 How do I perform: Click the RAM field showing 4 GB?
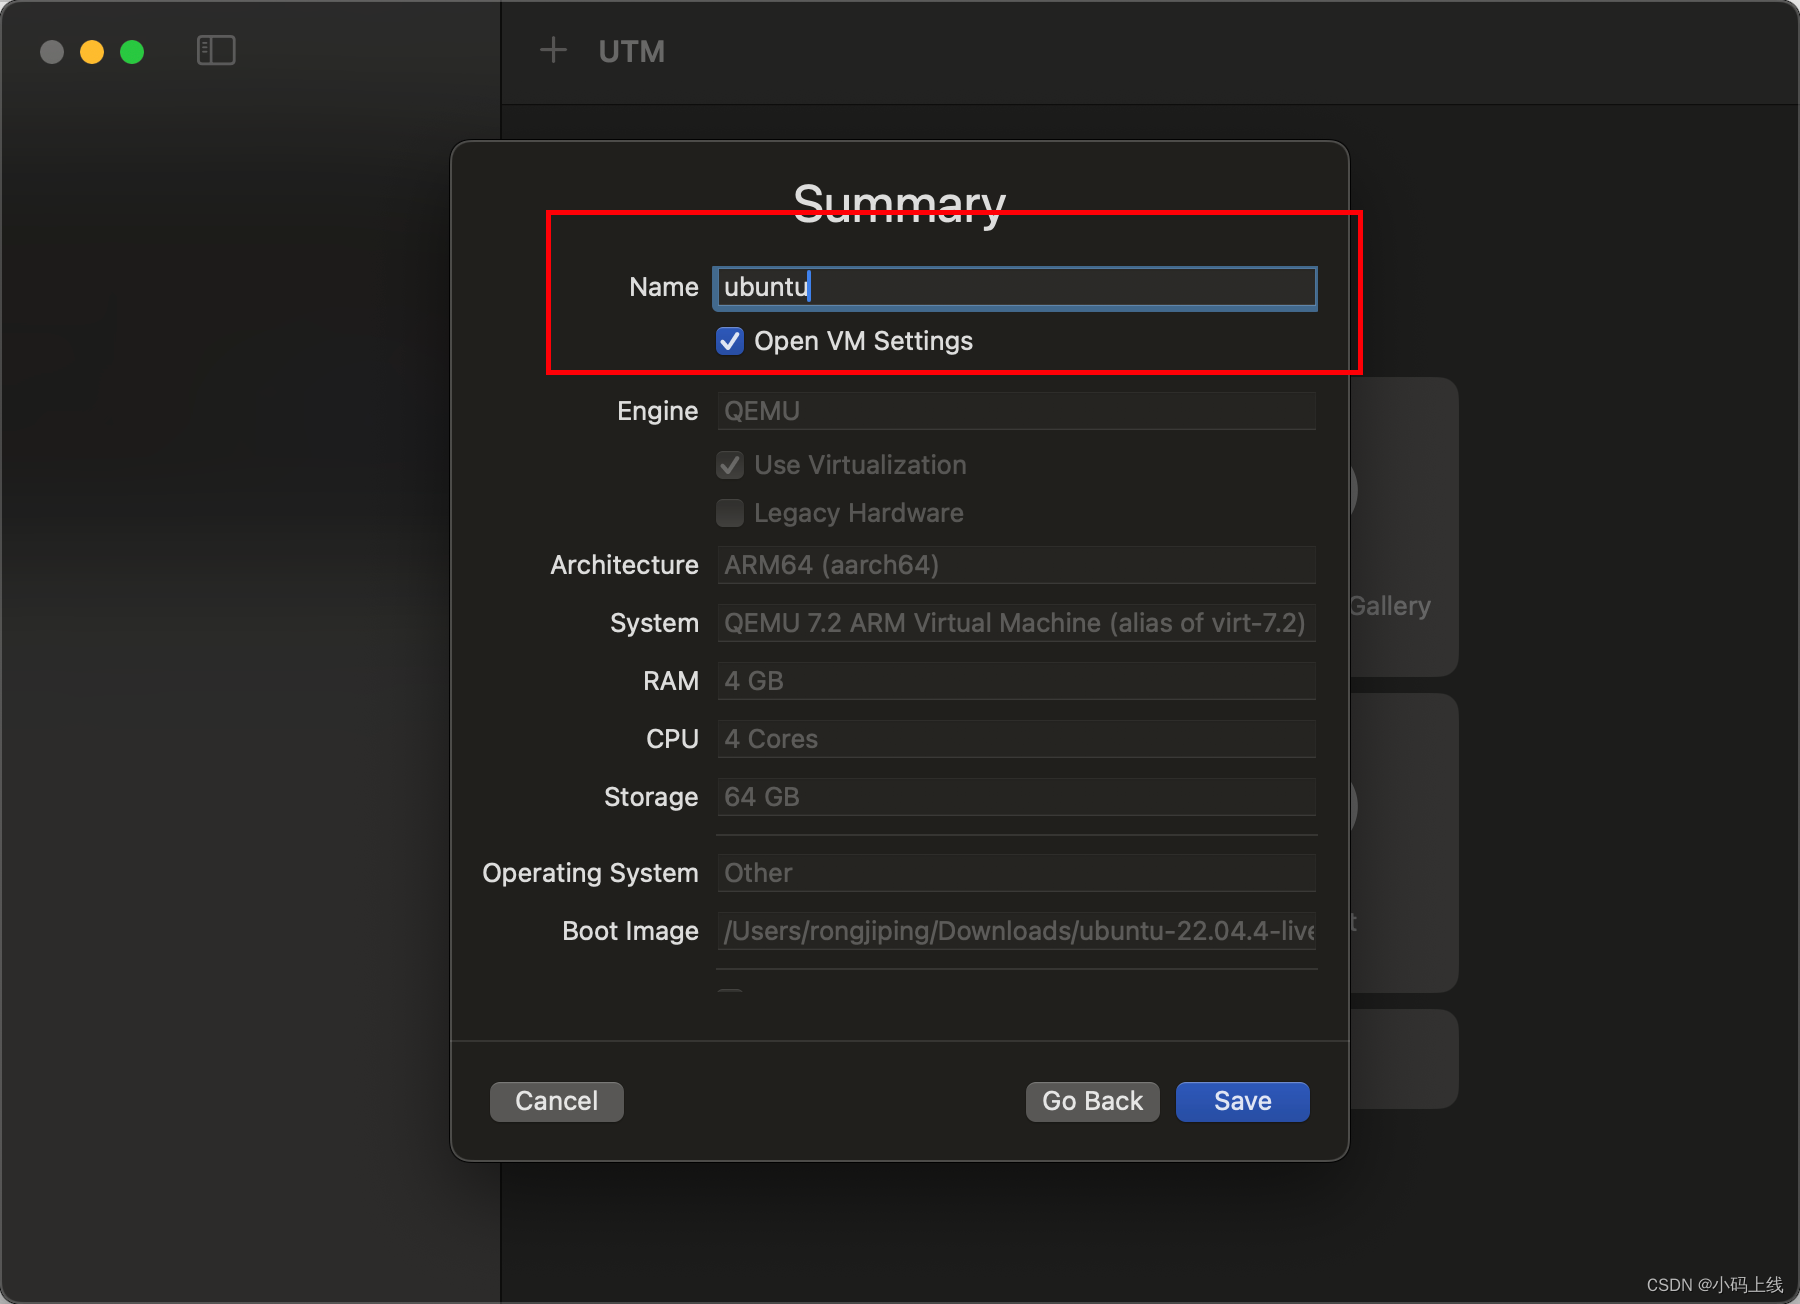(1016, 681)
